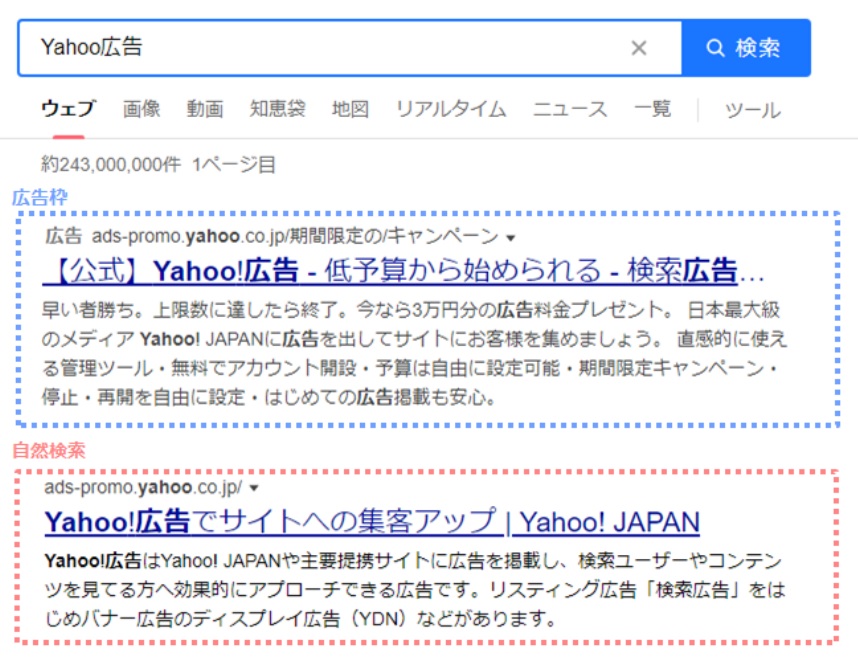Click the organic snippet starting Yahoo!広告はYahoo! JAPAN
858x668 pixels.
coord(415,590)
